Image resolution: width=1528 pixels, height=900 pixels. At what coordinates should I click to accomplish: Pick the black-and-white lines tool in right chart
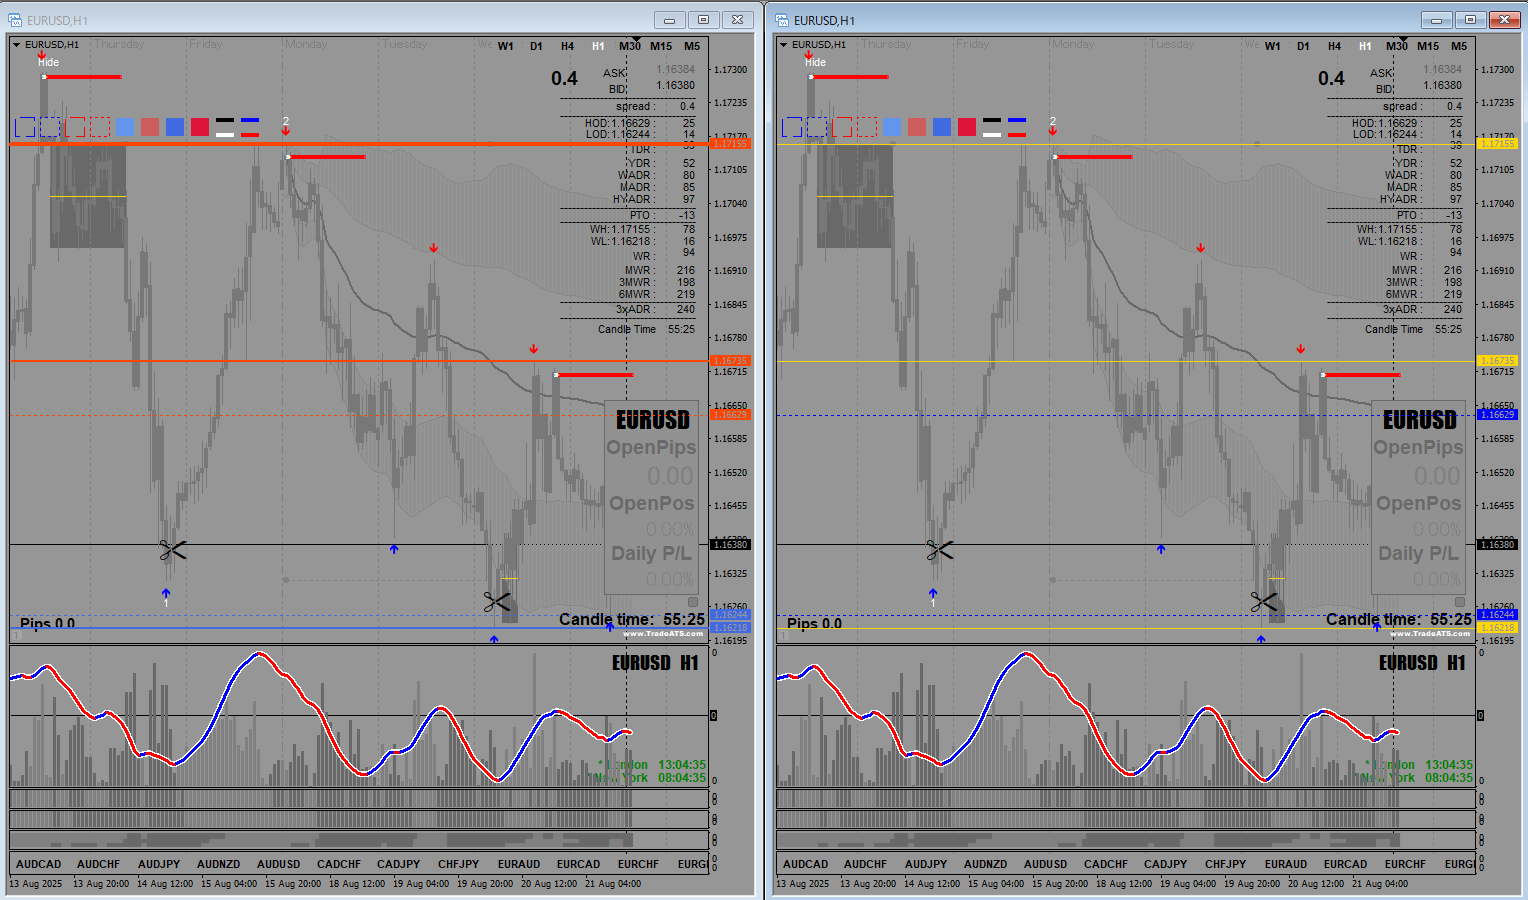[x=992, y=127]
